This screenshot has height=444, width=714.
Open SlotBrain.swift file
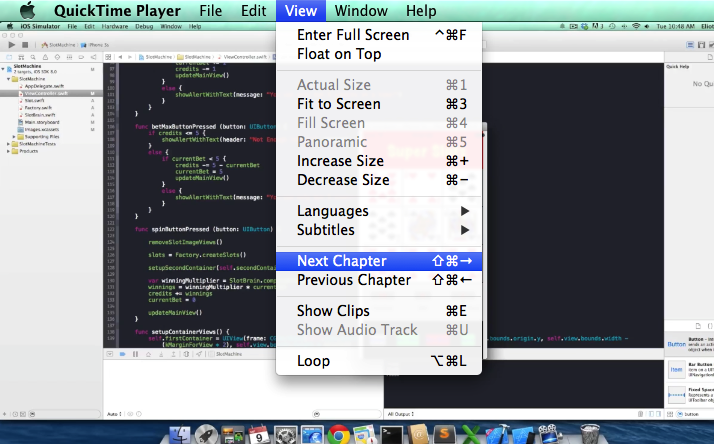(40, 115)
